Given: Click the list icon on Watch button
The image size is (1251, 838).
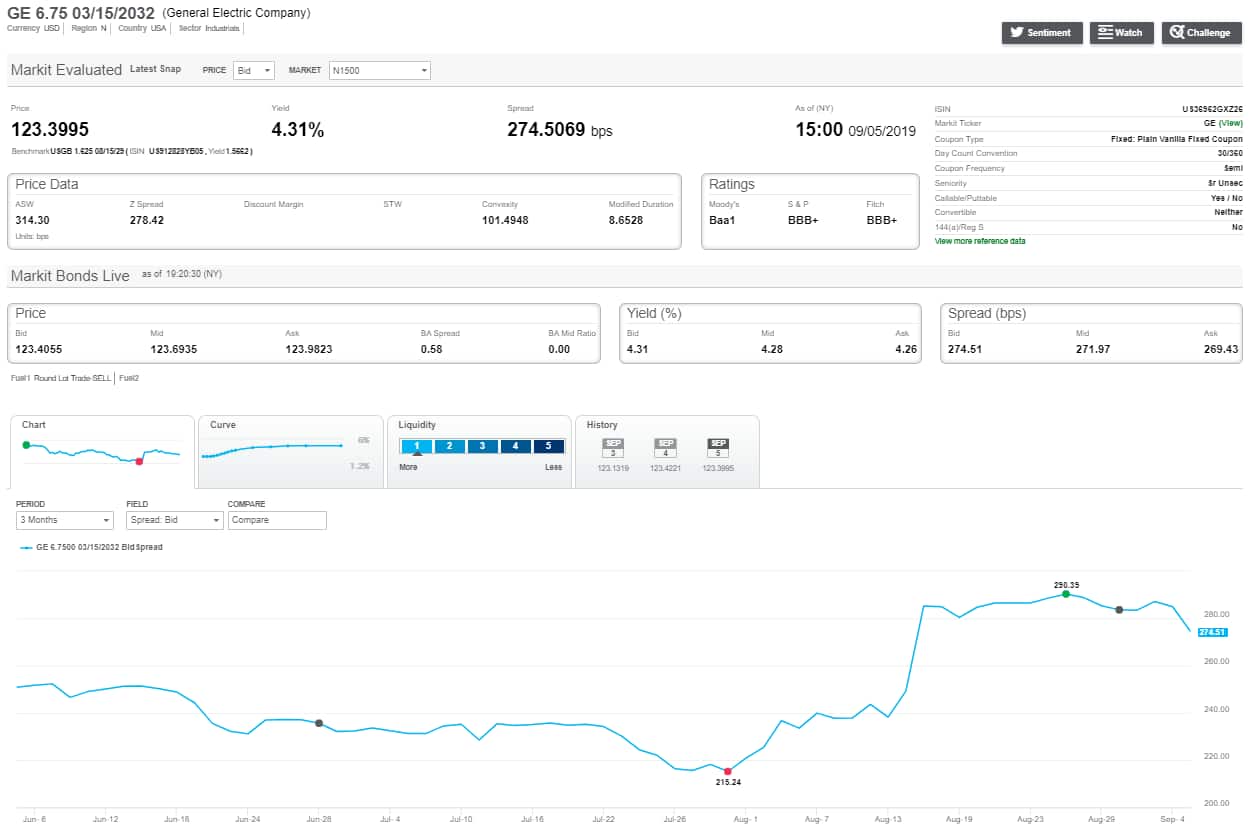Looking at the screenshot, I should tap(1105, 33).
